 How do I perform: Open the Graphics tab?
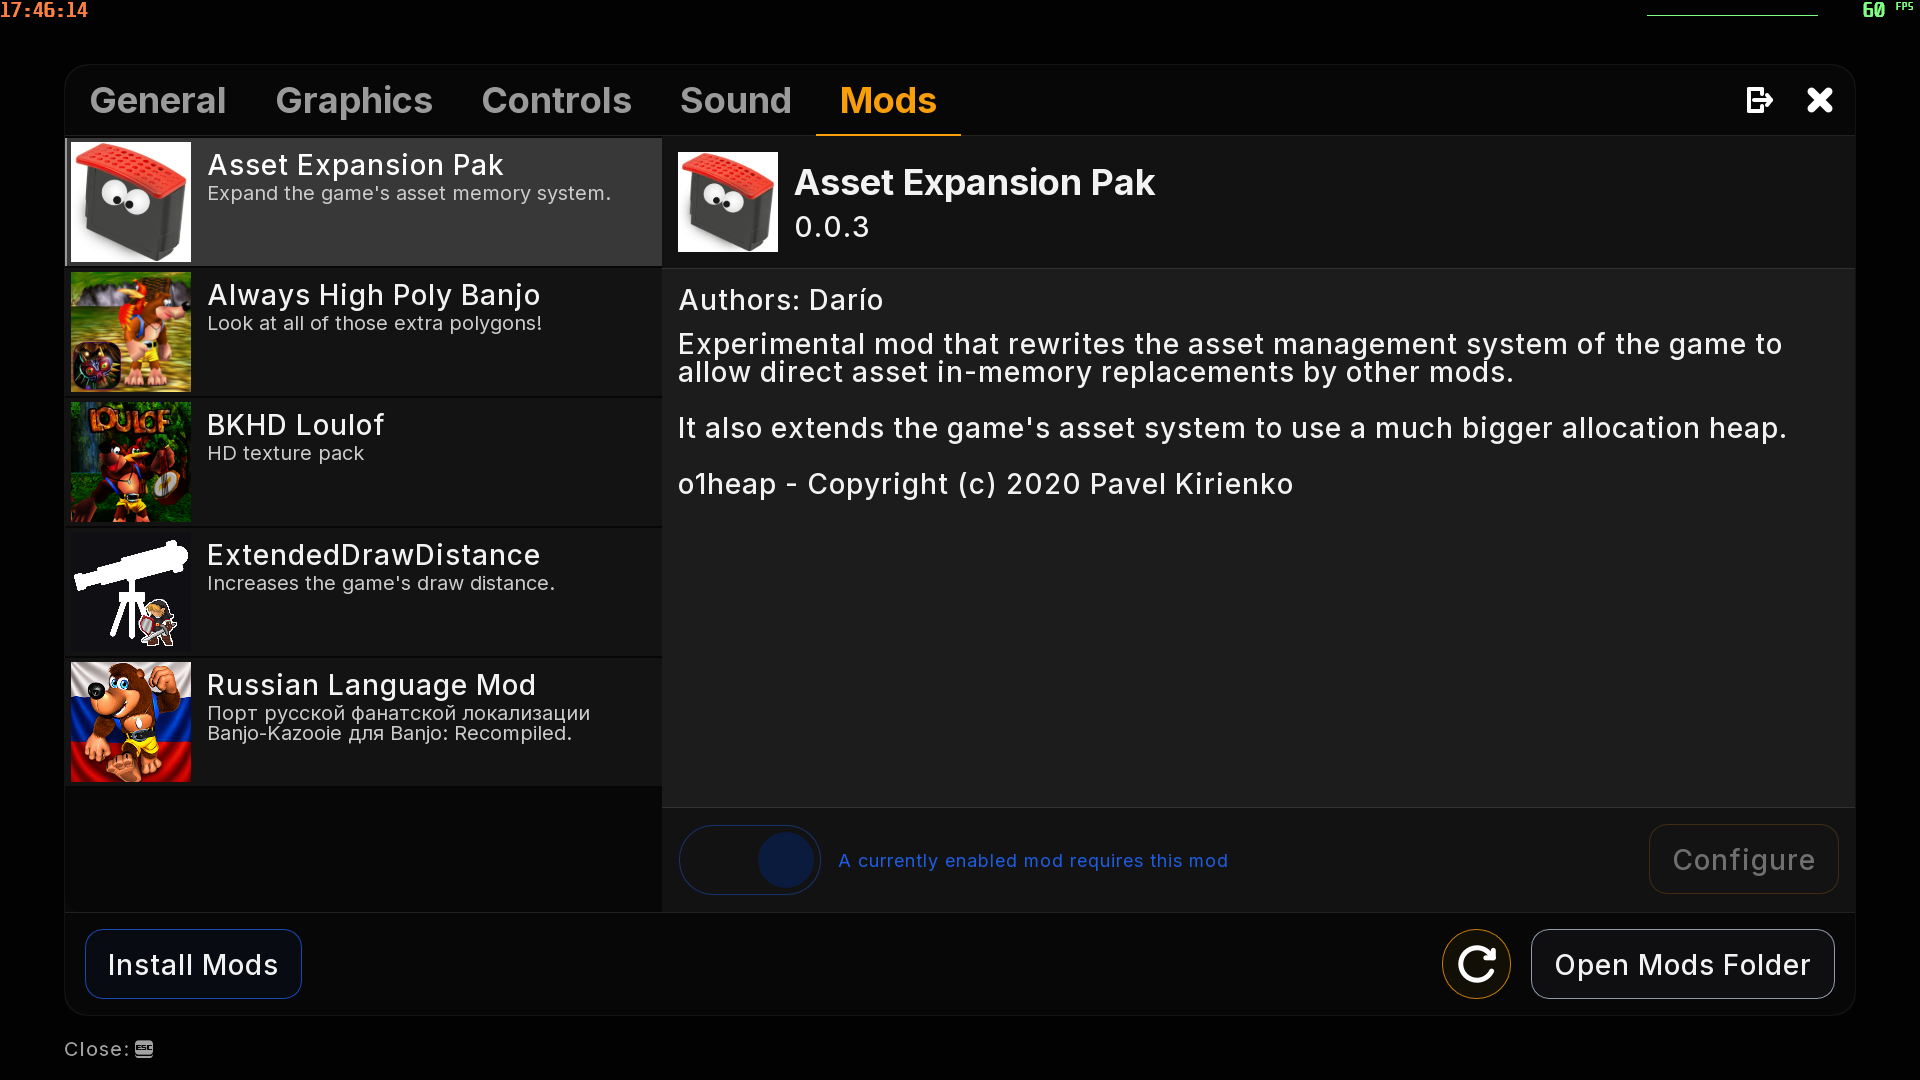(354, 101)
